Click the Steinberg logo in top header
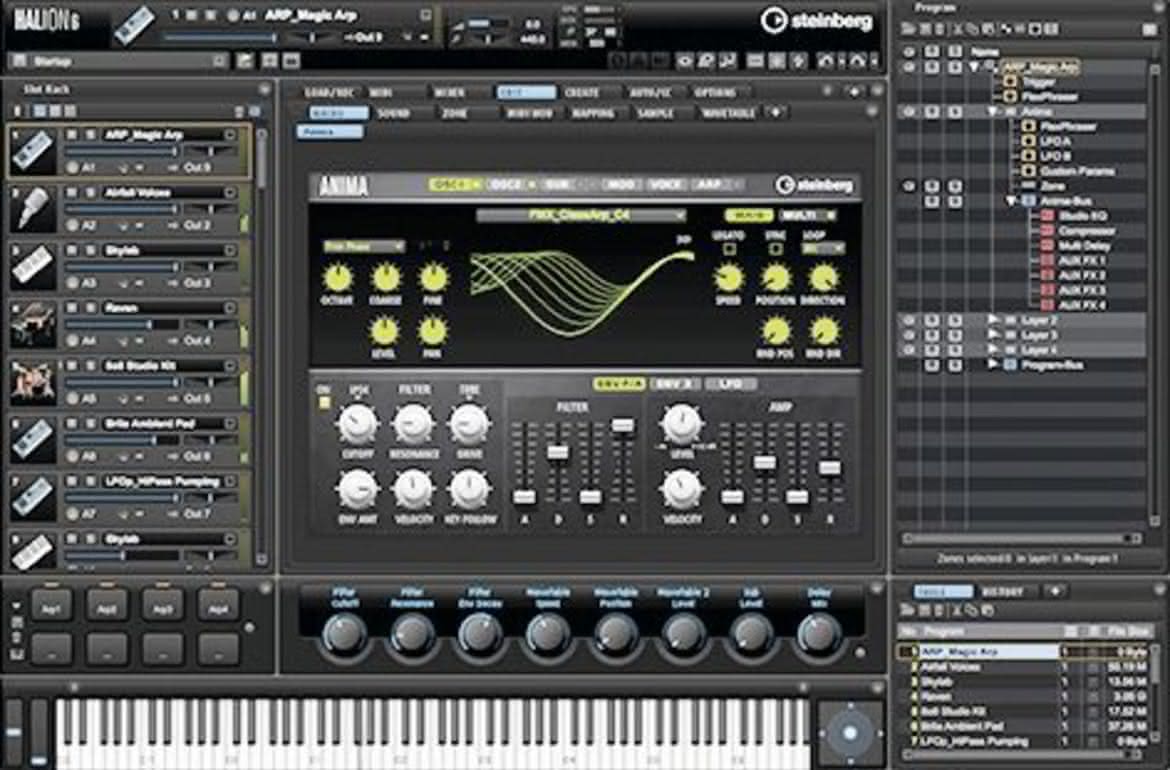 pyautogui.click(x=816, y=21)
